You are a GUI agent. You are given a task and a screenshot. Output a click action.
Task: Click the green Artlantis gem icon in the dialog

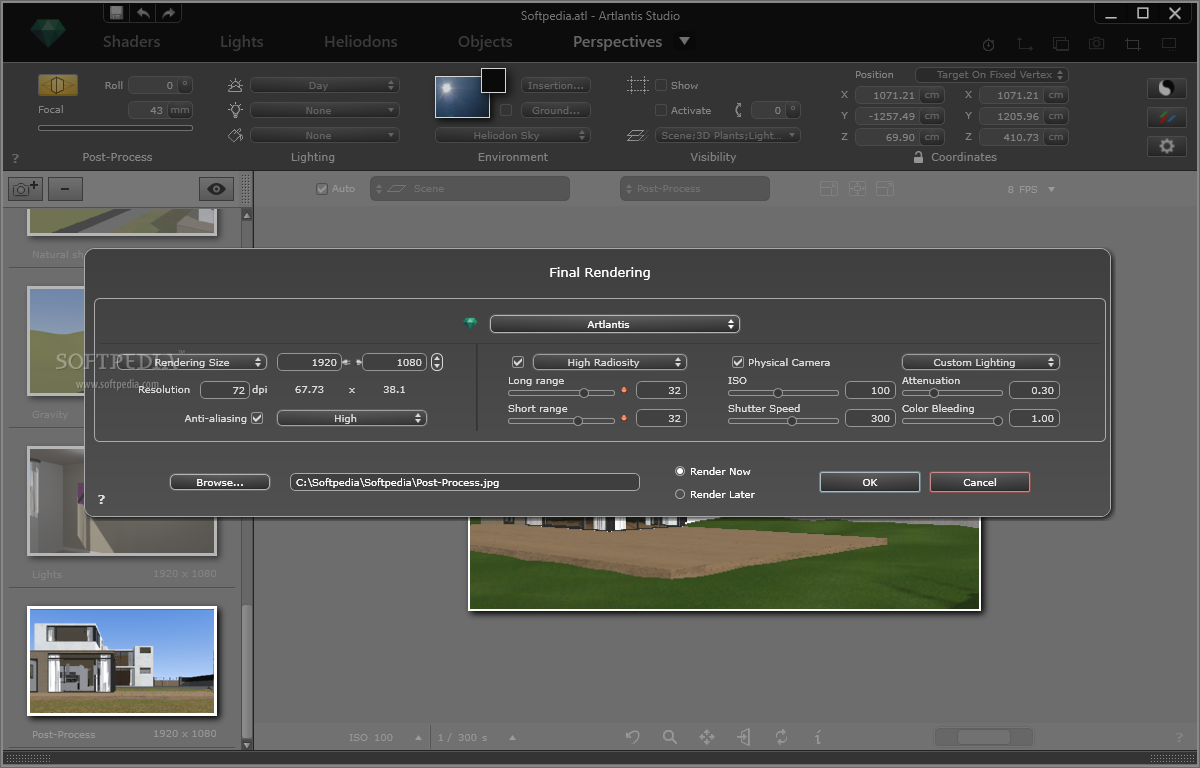pos(471,324)
